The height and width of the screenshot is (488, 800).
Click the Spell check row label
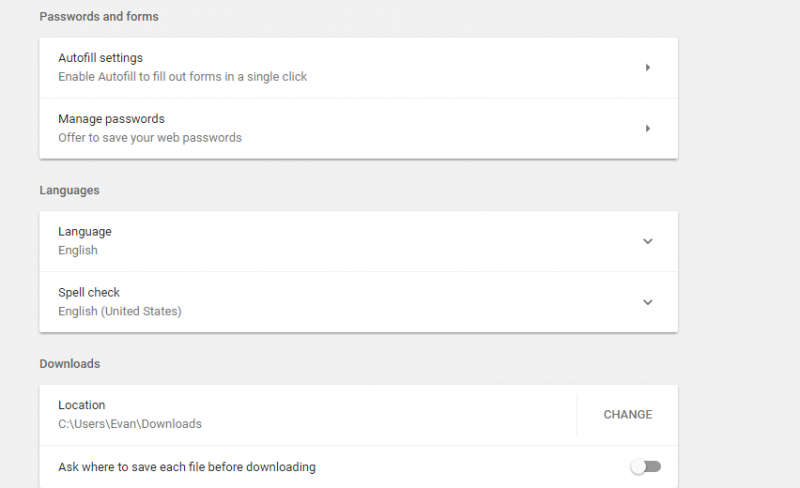tap(89, 293)
